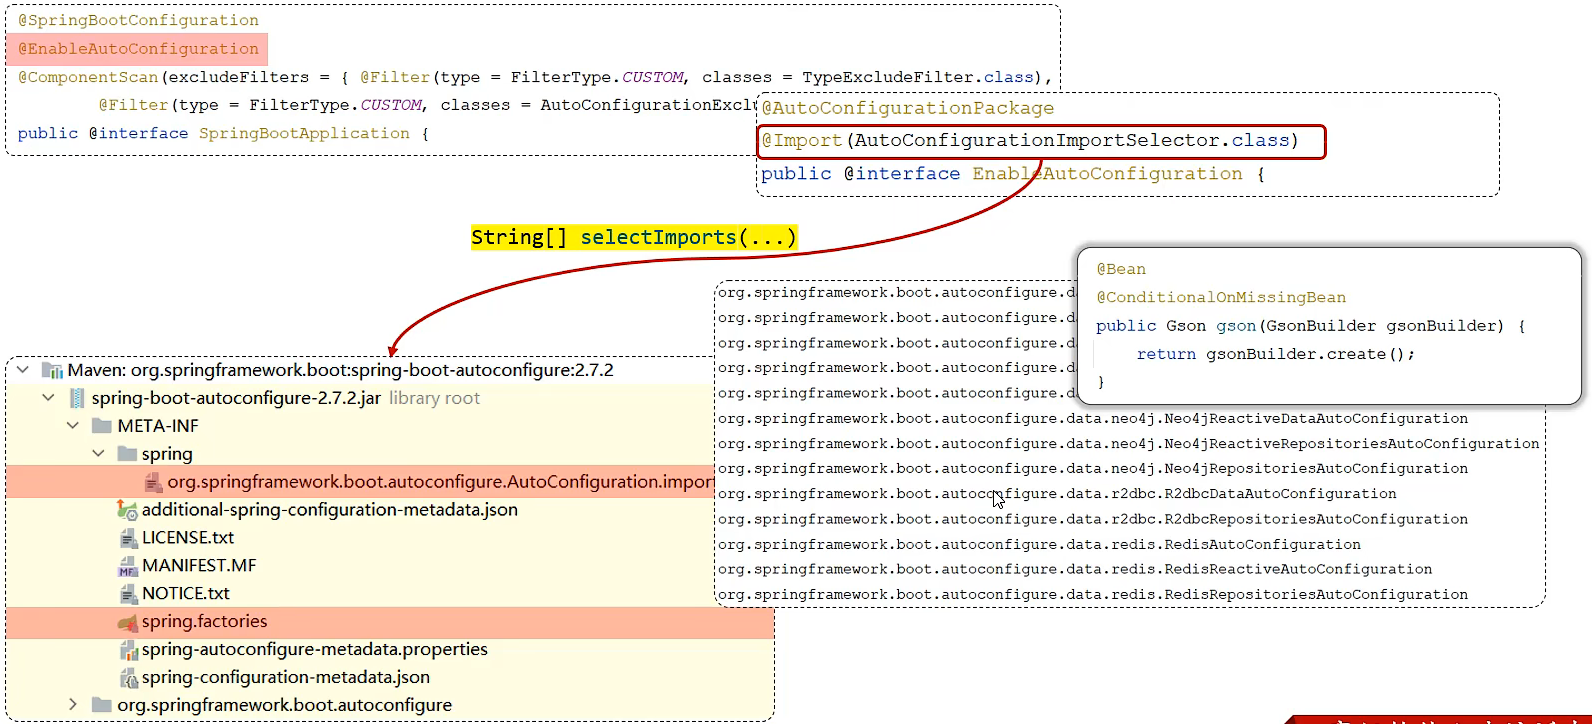Click the EnableAutoConfiguration interface name
Image resolution: width=1592 pixels, height=724 pixels.
click(x=1107, y=174)
